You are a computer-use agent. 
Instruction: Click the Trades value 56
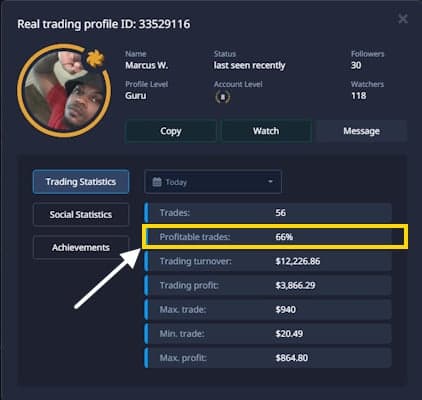tap(280, 213)
